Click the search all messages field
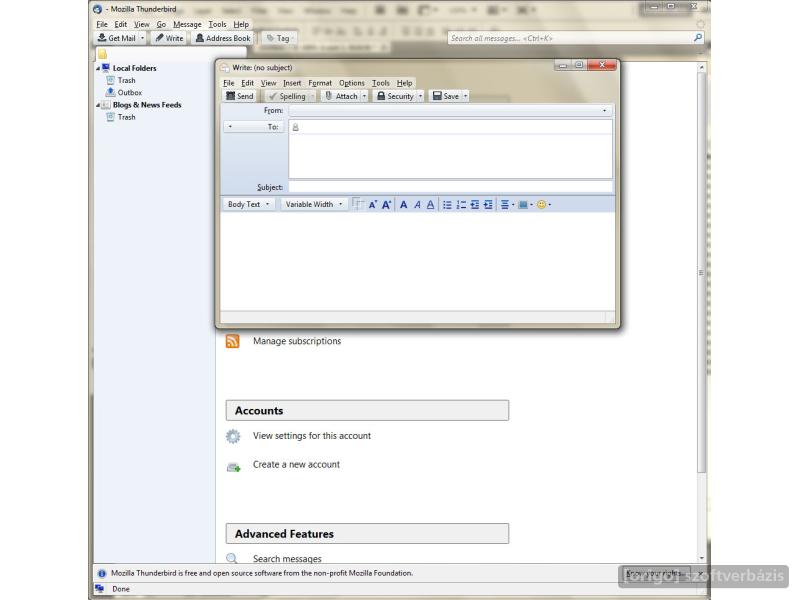The image size is (800, 600). pyautogui.click(x=570, y=38)
